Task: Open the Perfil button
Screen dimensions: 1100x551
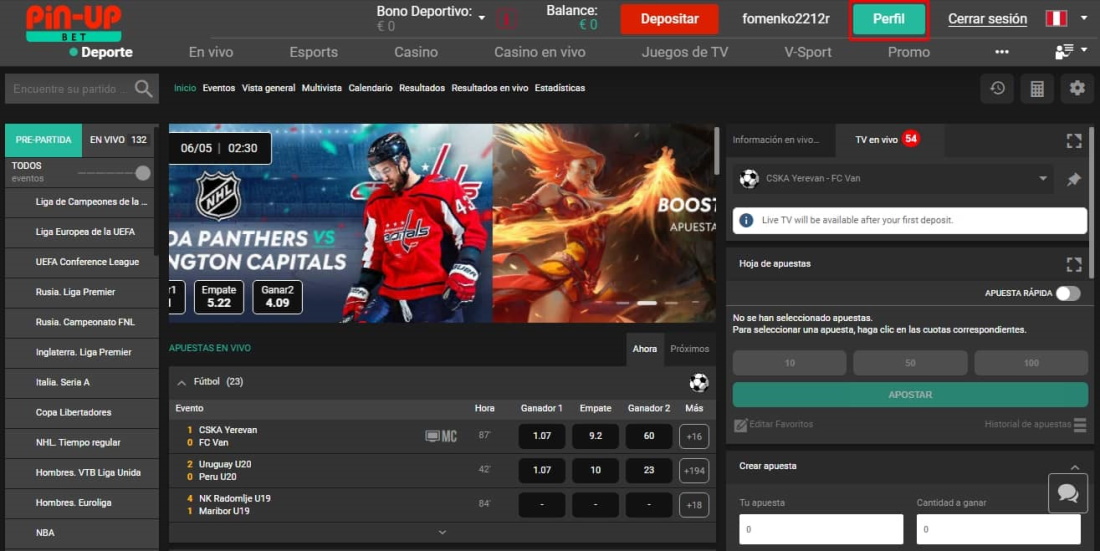Action: point(889,19)
